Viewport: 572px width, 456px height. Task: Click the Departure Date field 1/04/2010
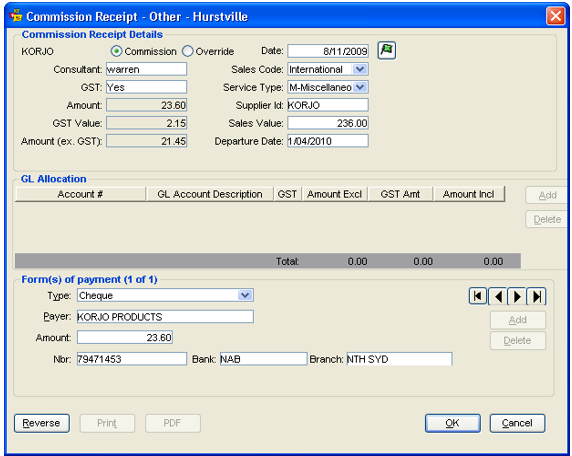click(328, 141)
